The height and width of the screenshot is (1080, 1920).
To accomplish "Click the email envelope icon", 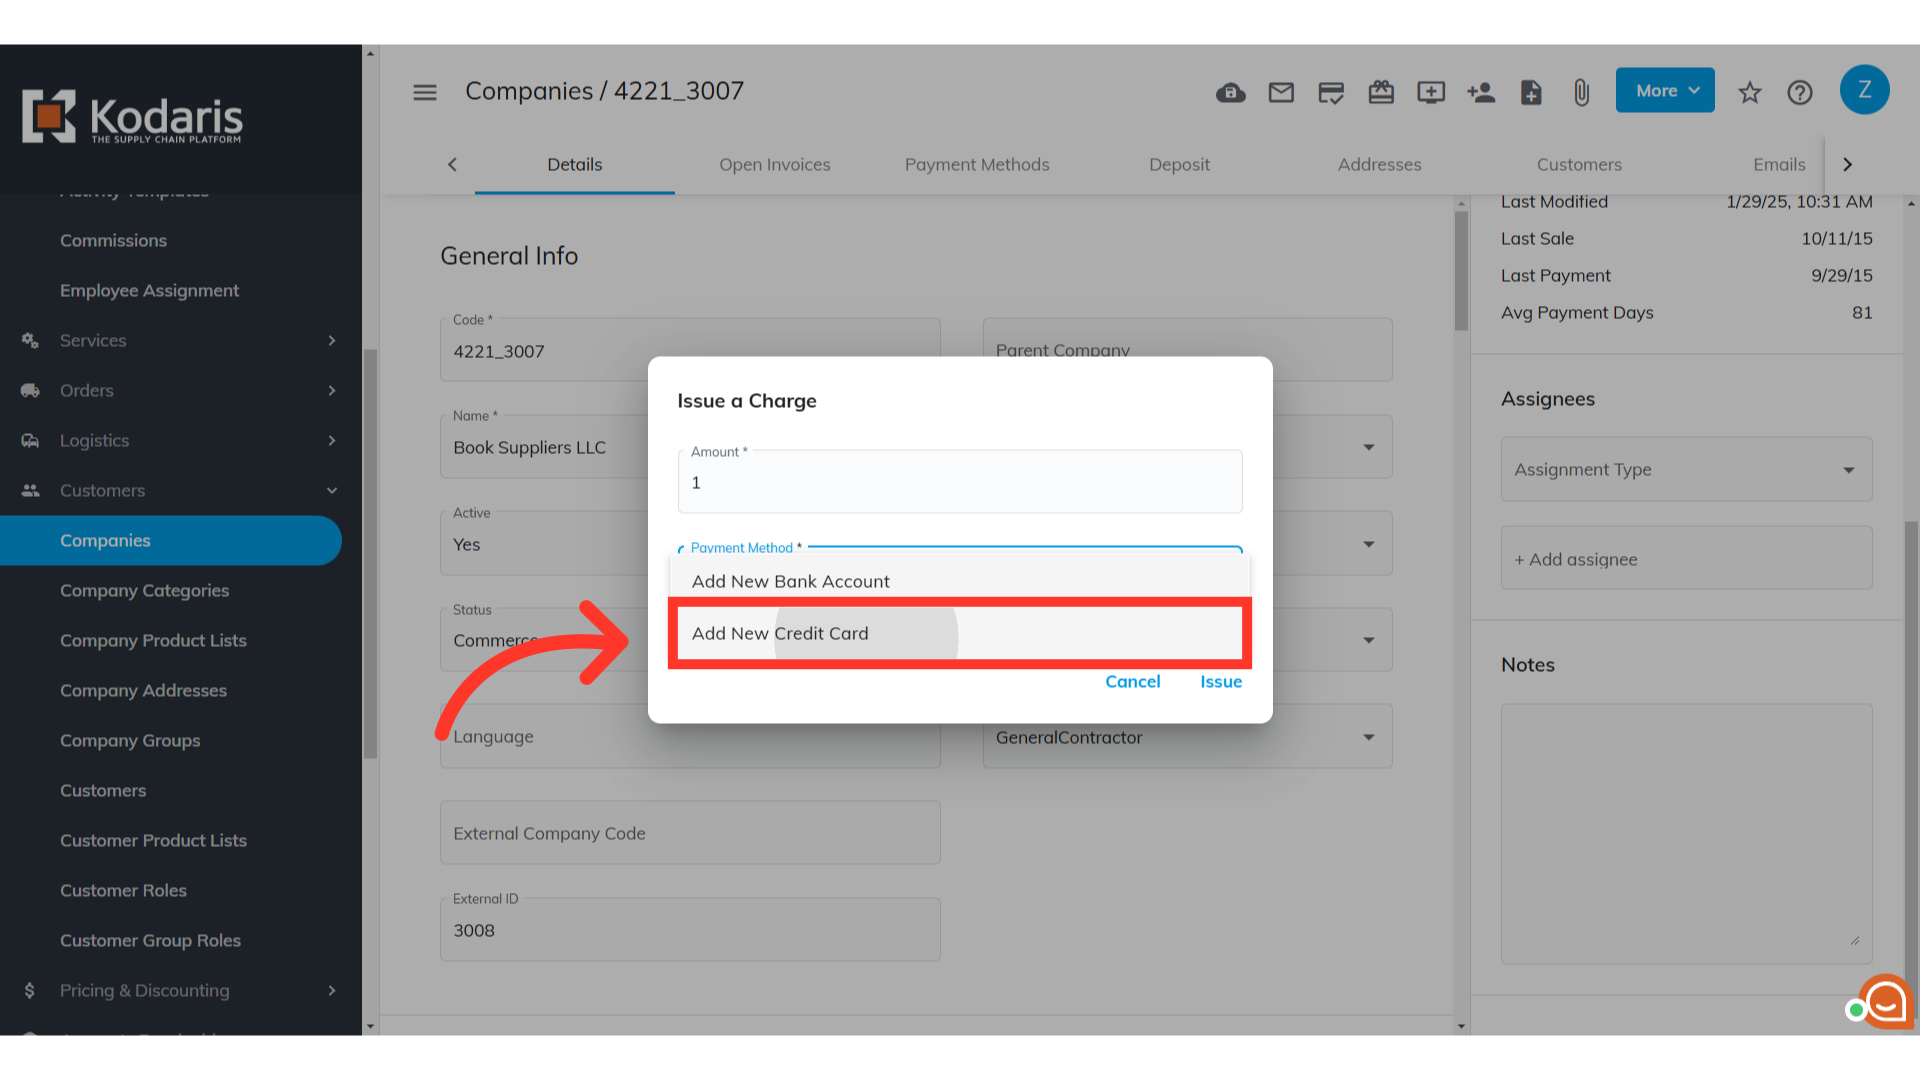I will 1281,93.
